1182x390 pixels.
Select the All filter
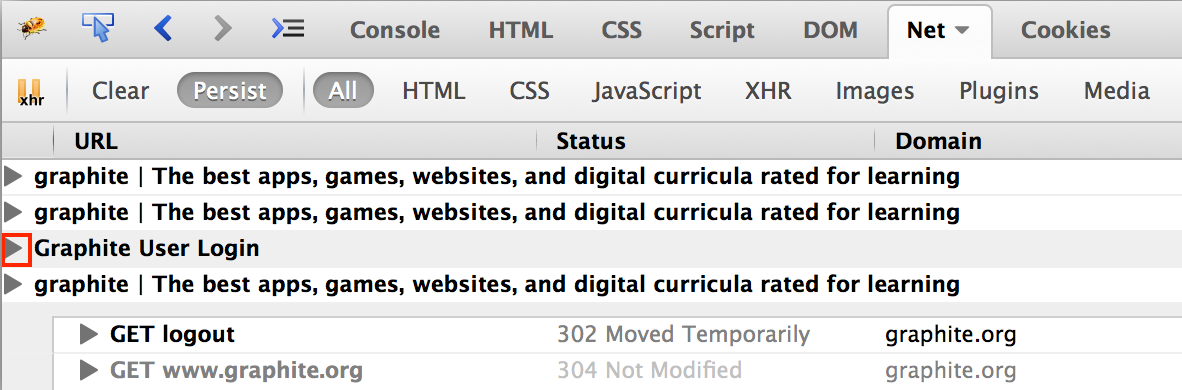tap(343, 91)
